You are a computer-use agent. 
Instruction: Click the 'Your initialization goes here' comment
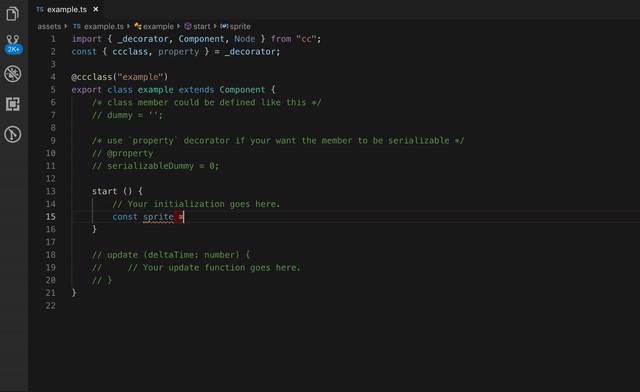tap(196, 204)
